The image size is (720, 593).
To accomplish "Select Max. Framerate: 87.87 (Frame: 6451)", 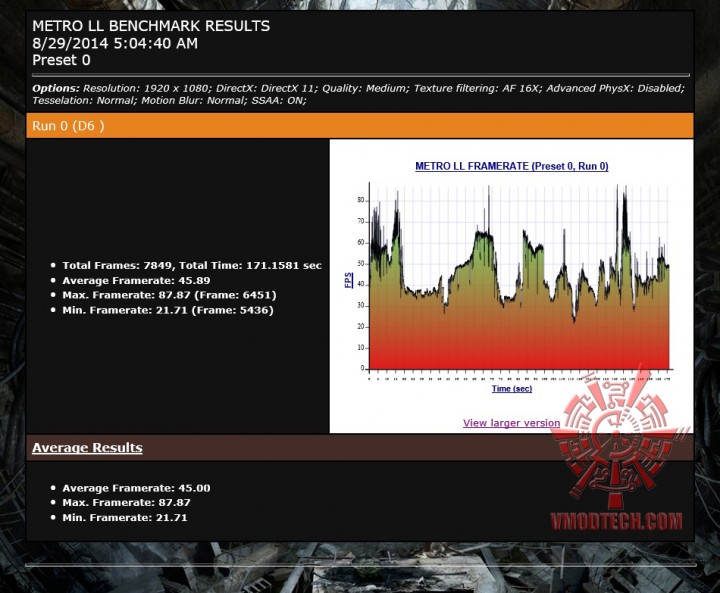I will tap(169, 295).
